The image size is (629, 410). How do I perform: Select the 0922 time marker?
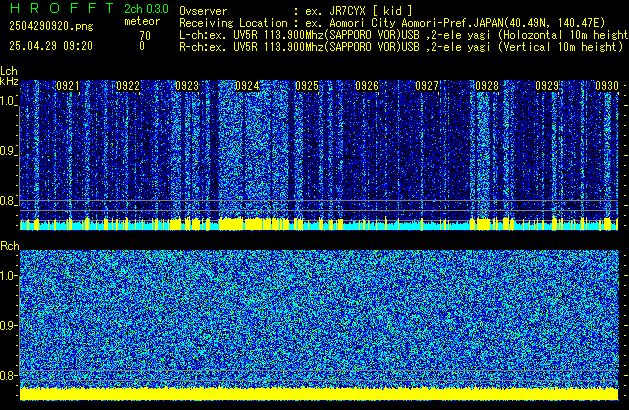128,86
